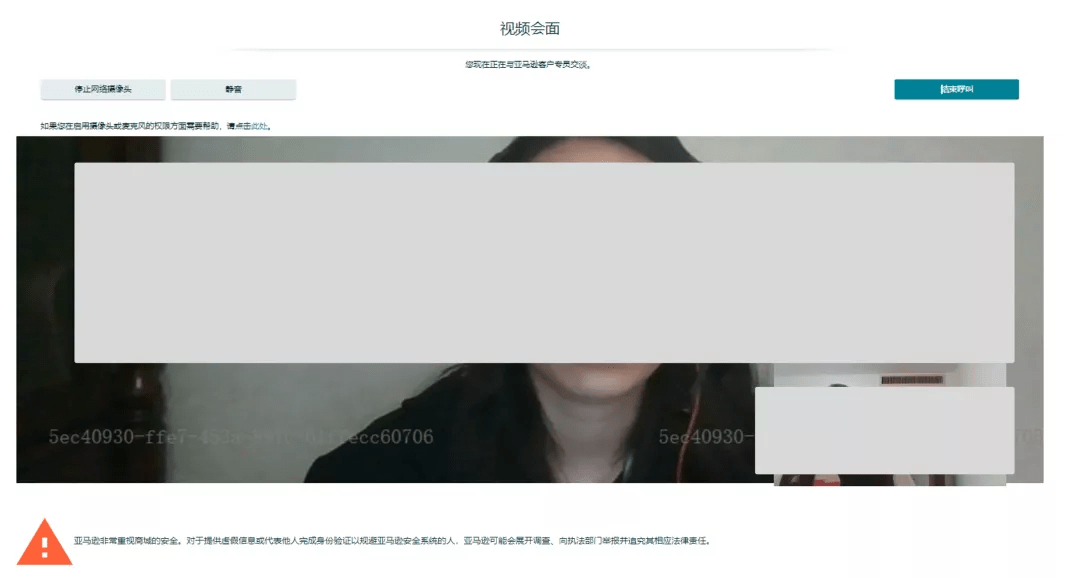Click the Amazon security warning text at bottom
Viewport: 1068px width, 578px height.
point(391,541)
